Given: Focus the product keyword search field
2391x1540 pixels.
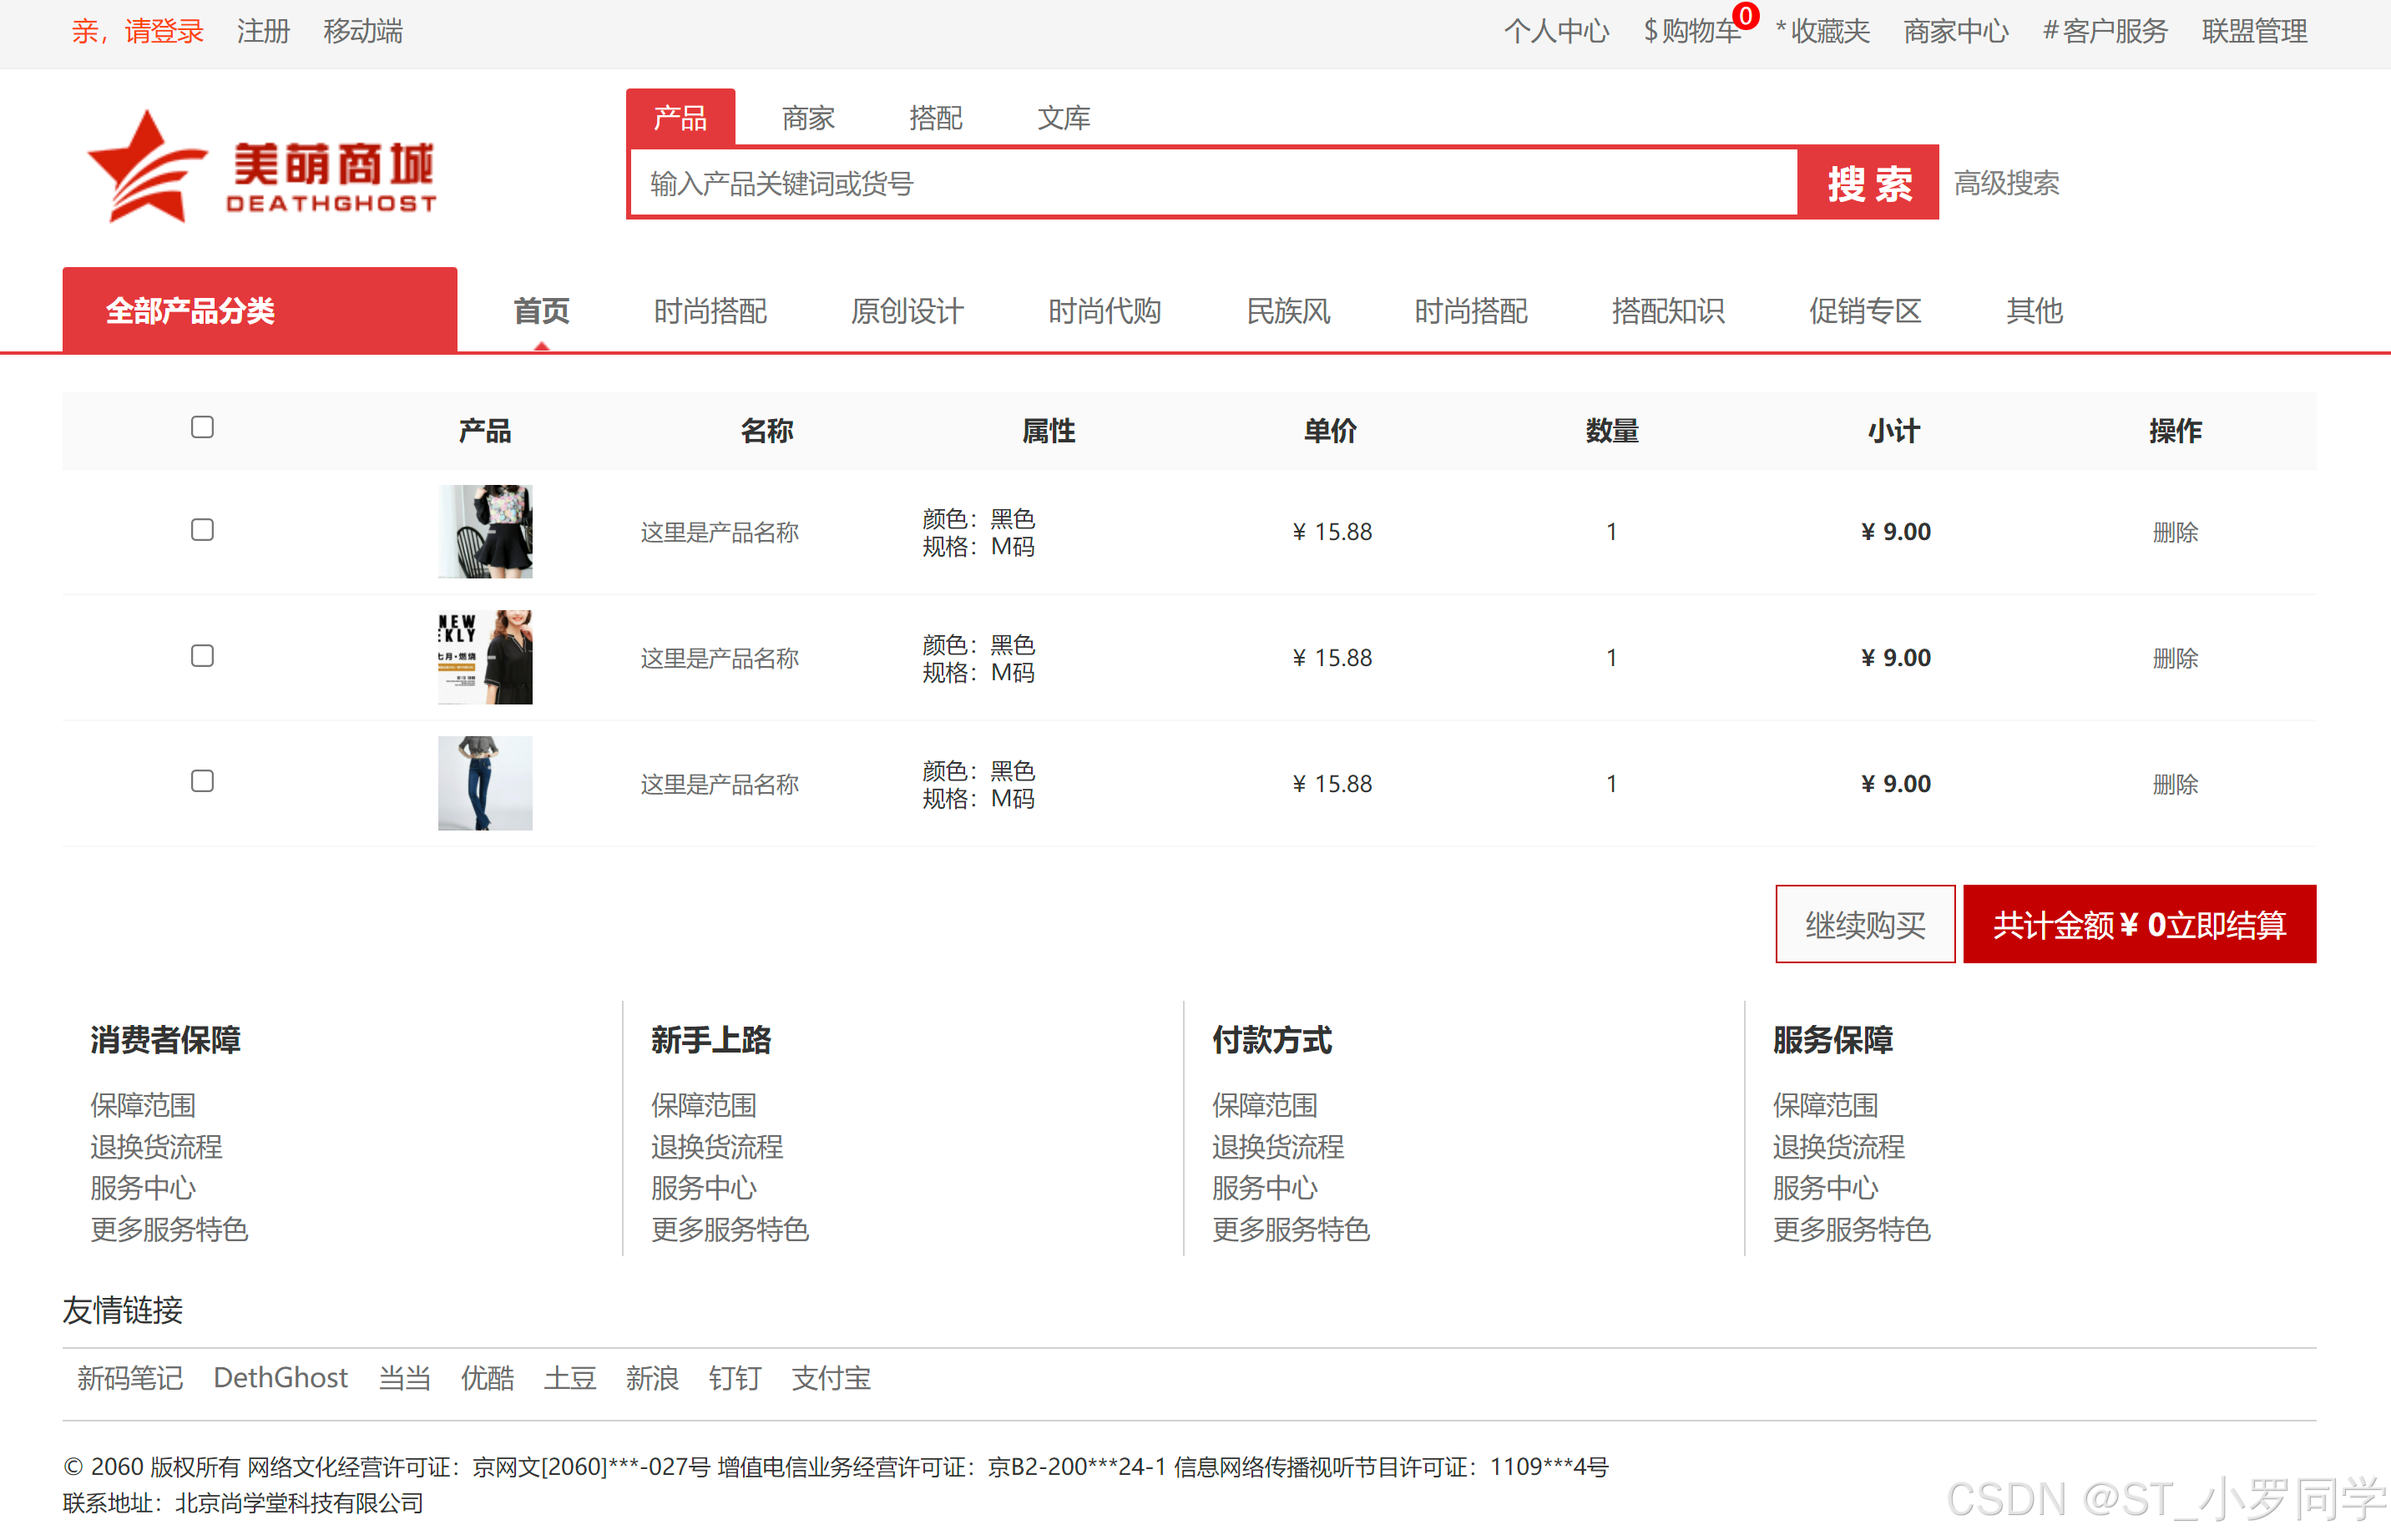Looking at the screenshot, I should [1213, 183].
